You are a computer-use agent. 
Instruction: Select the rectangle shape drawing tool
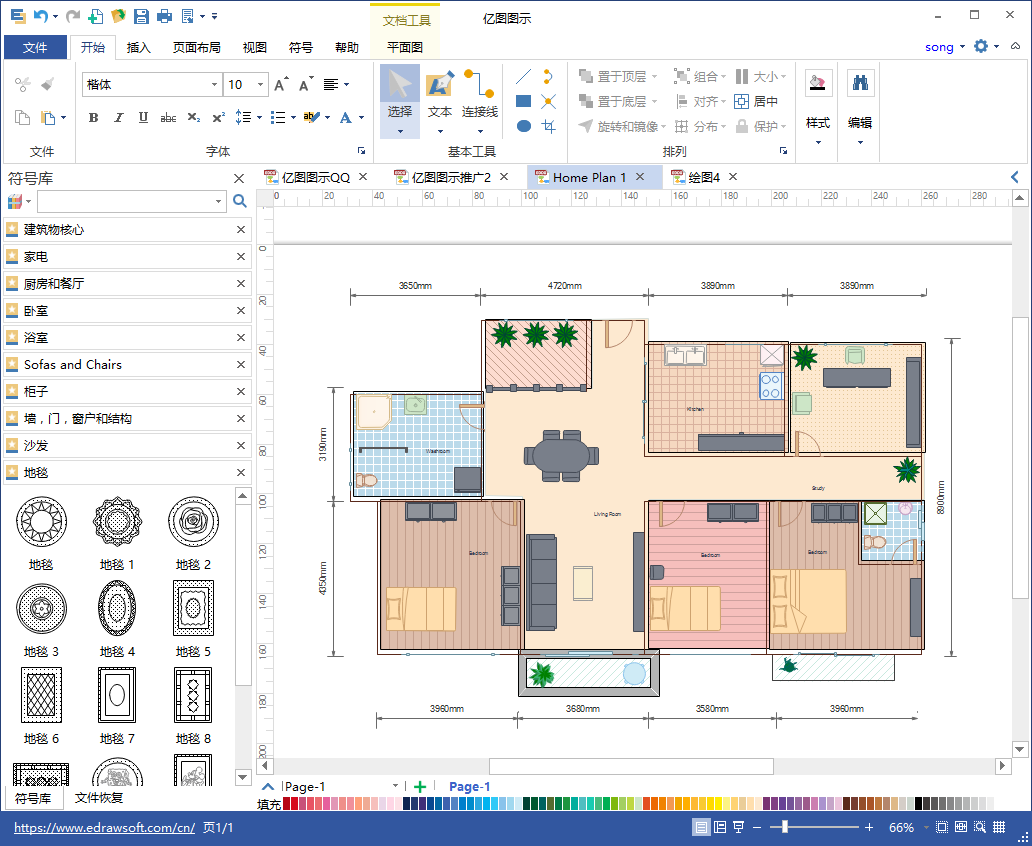tap(523, 101)
